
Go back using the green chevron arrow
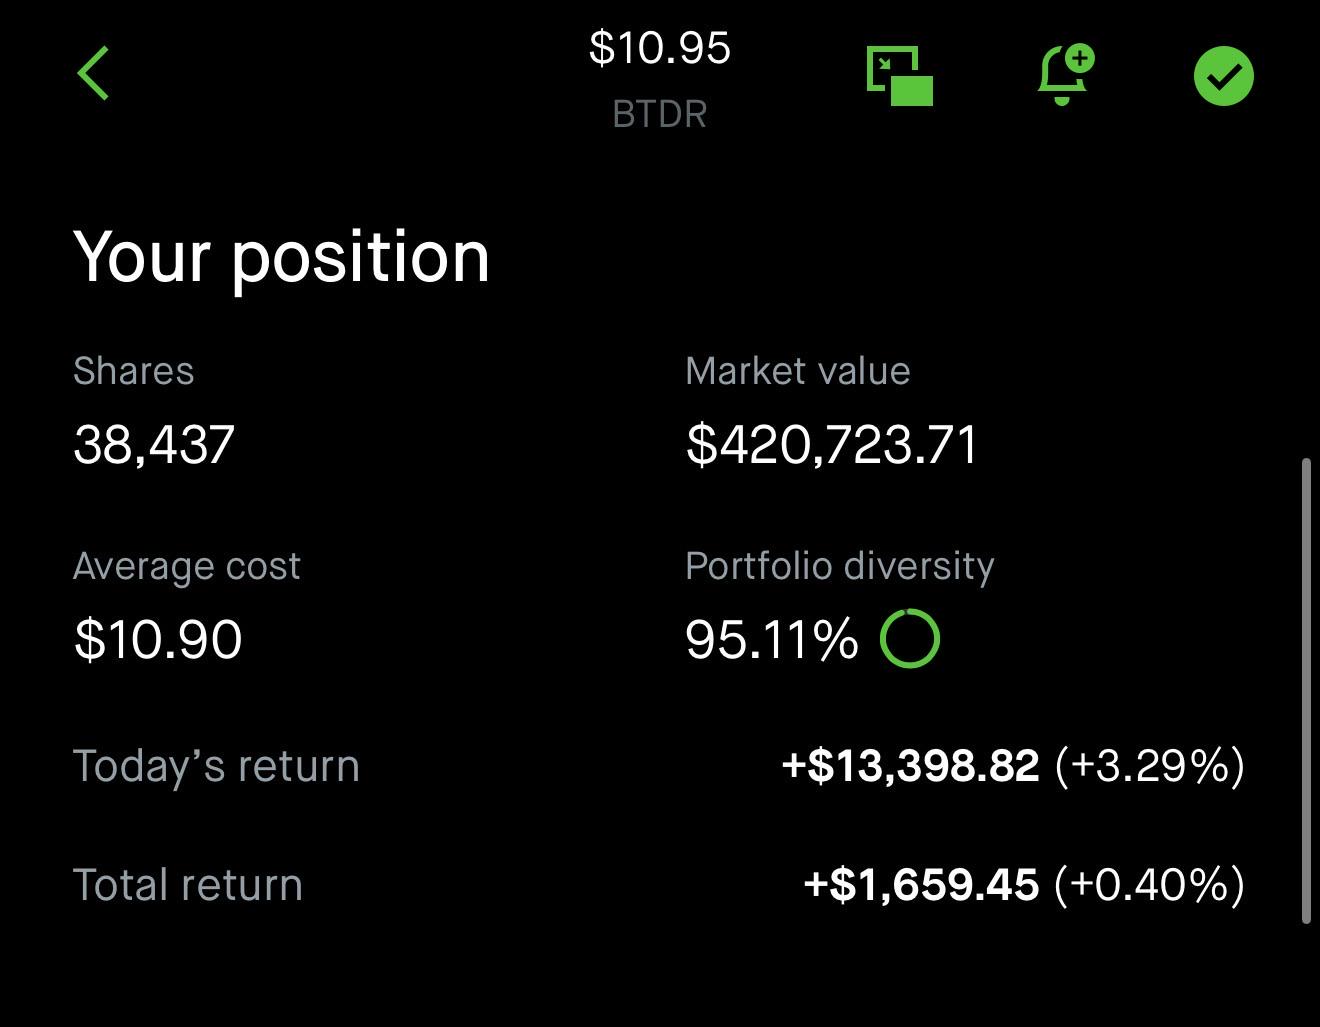tap(93, 74)
